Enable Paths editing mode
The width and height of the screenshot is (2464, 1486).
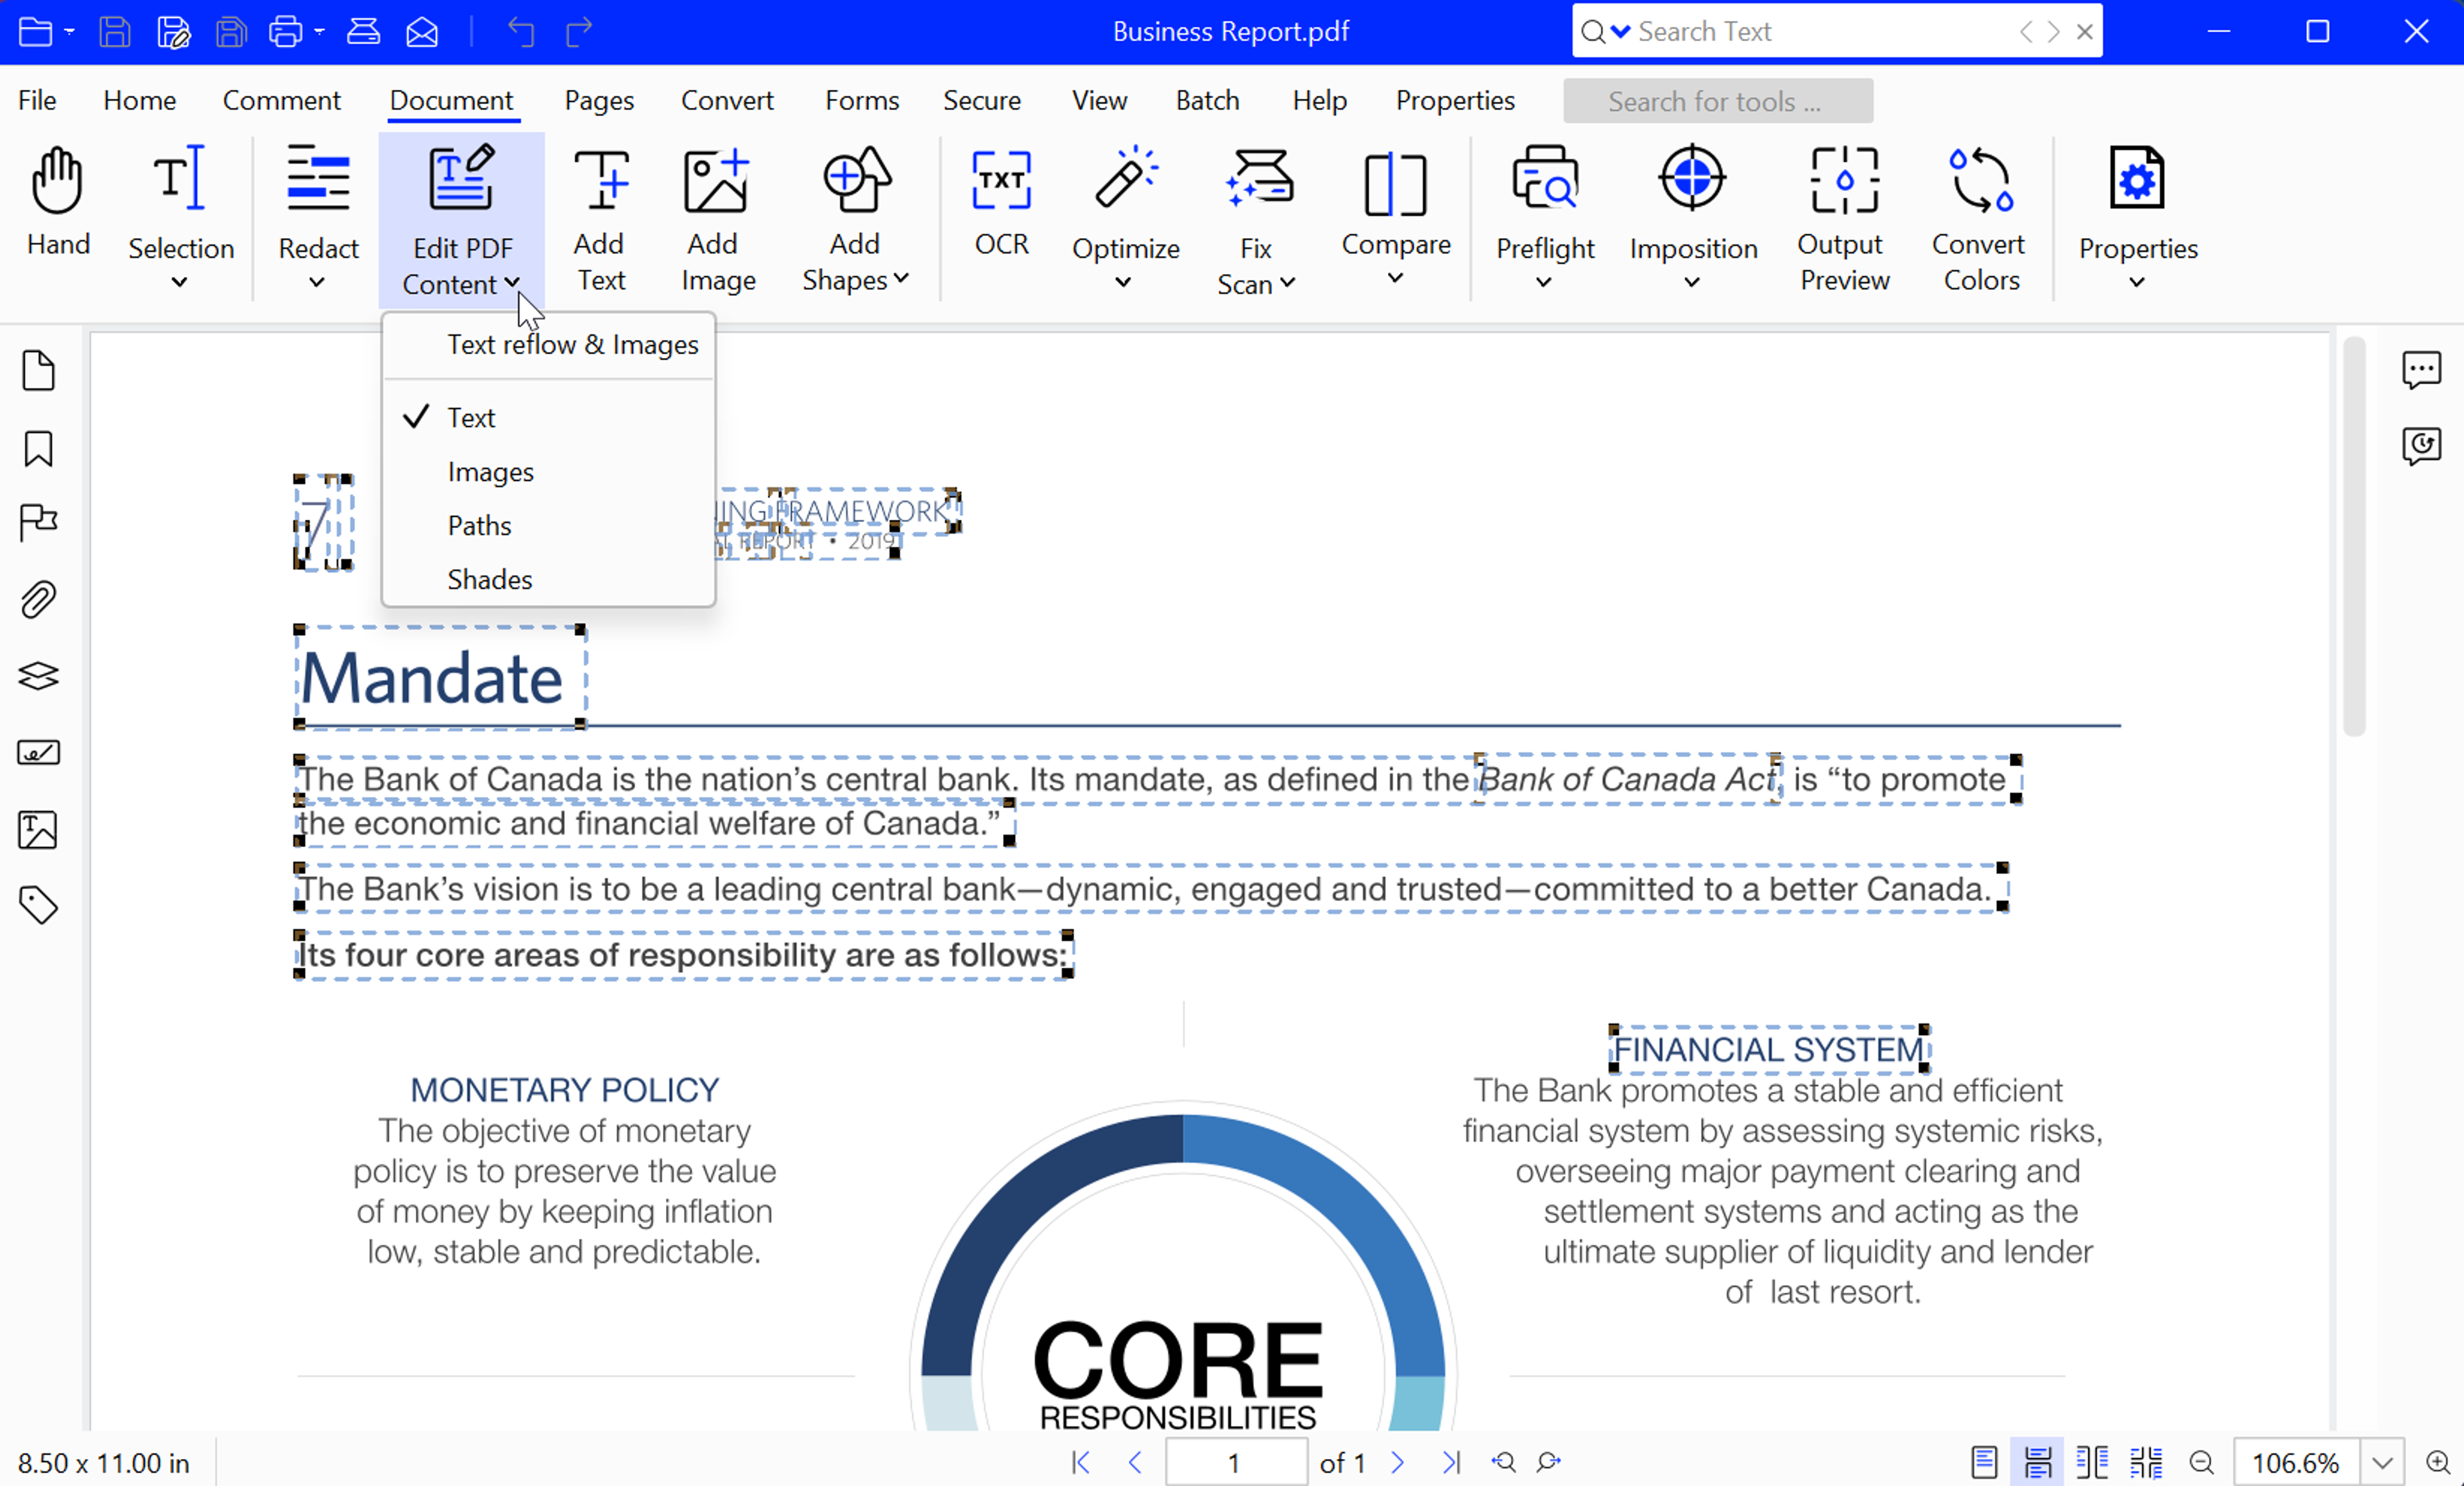click(x=548, y=525)
